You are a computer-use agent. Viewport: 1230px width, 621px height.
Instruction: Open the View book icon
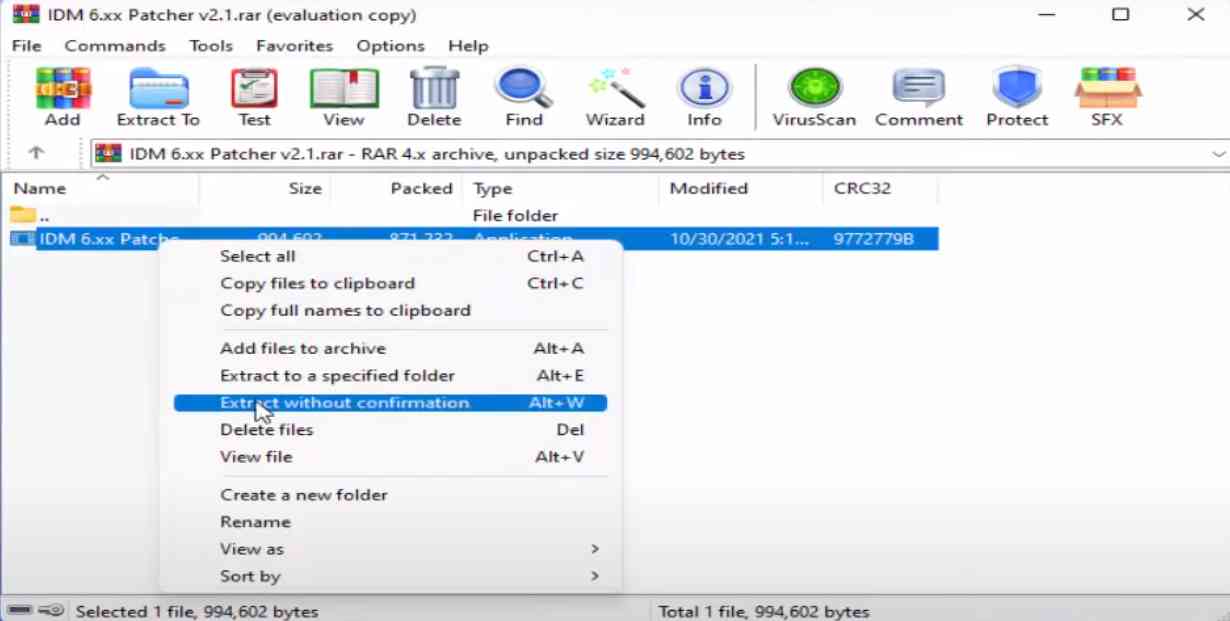click(x=343, y=98)
